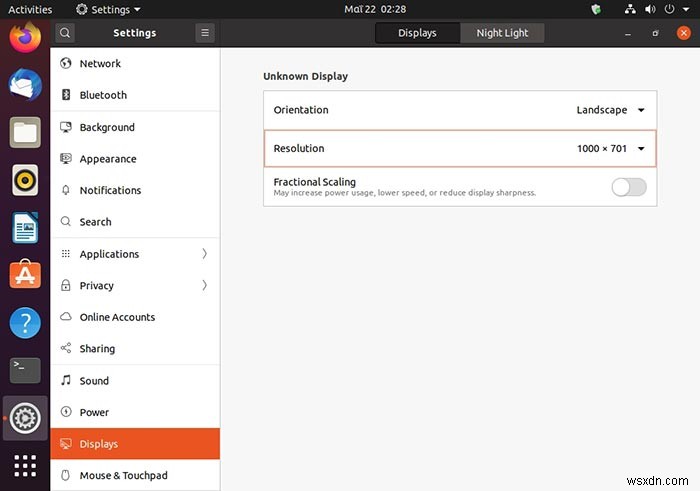The width and height of the screenshot is (700, 491).
Task: Go to Background settings
Action: tap(135, 127)
